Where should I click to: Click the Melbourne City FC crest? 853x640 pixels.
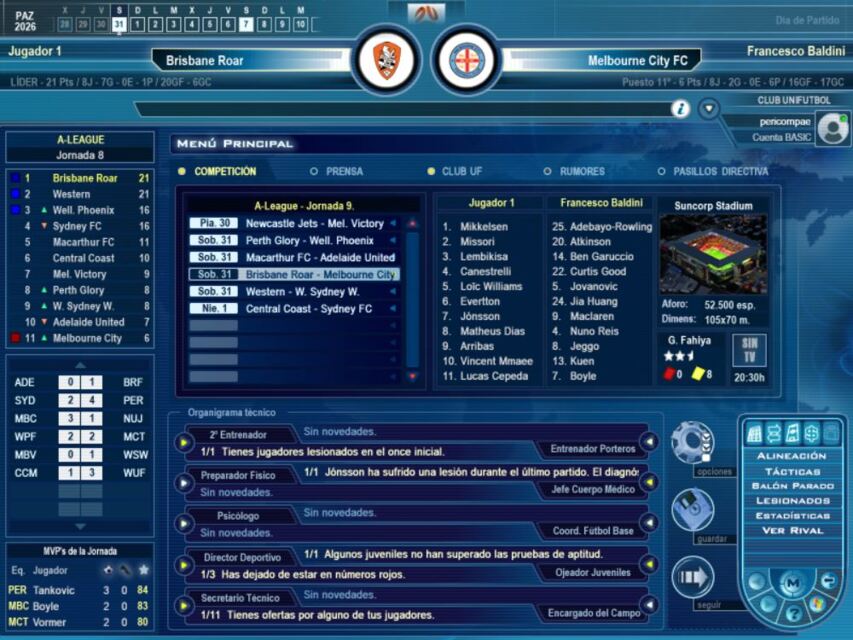[466, 60]
